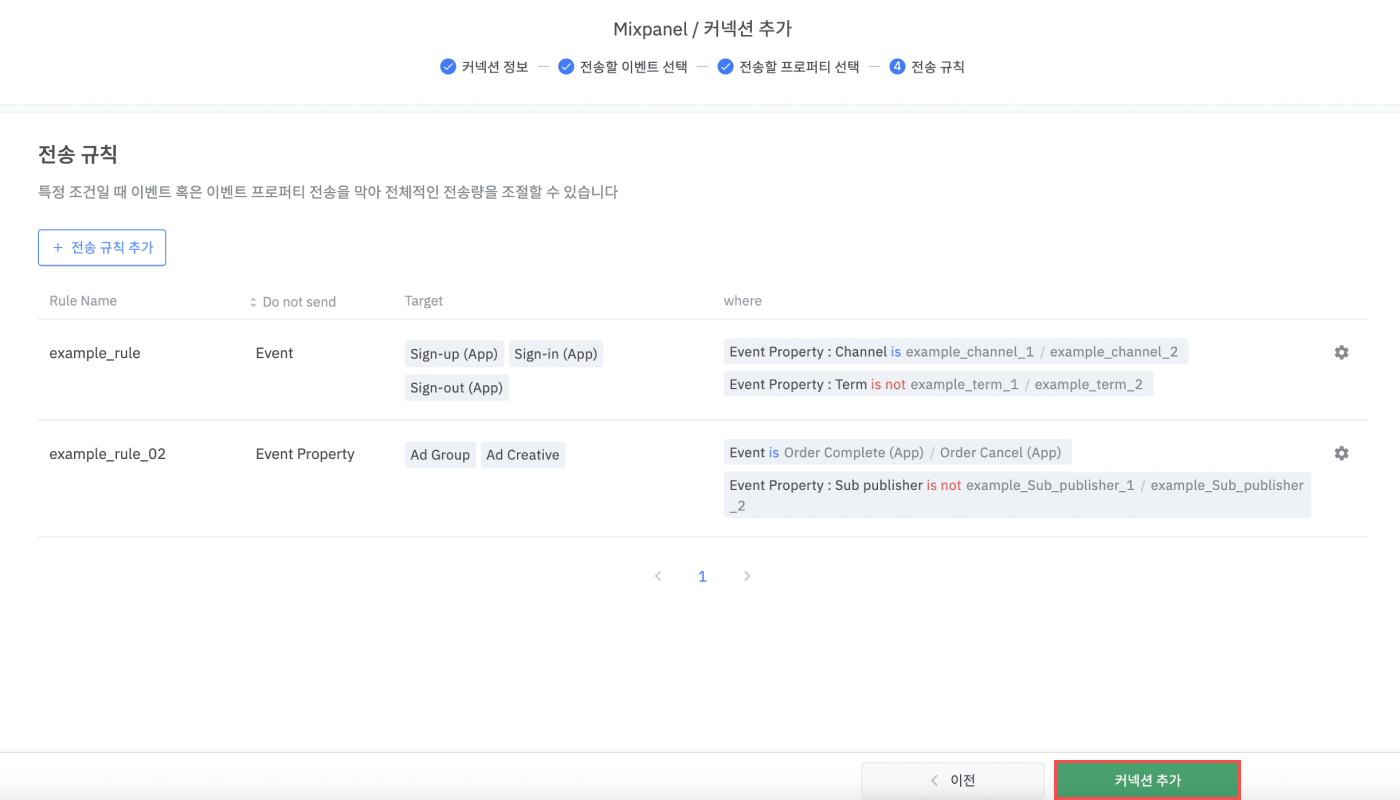This screenshot has width=1400, height=800.
Task: Click the green 커넥션 추가 button
Action: [x=1147, y=781]
